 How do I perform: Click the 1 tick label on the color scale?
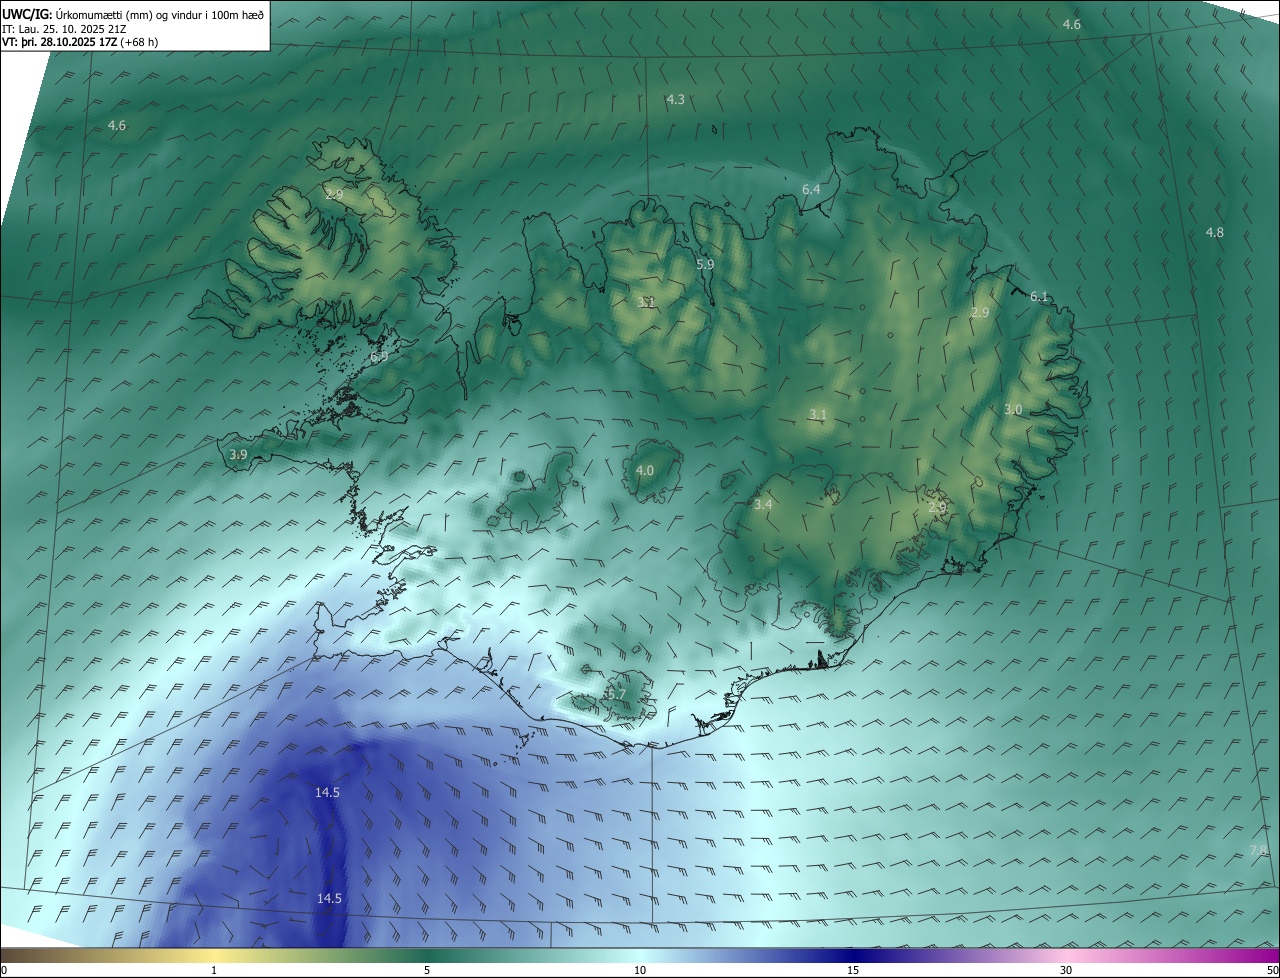214,970
